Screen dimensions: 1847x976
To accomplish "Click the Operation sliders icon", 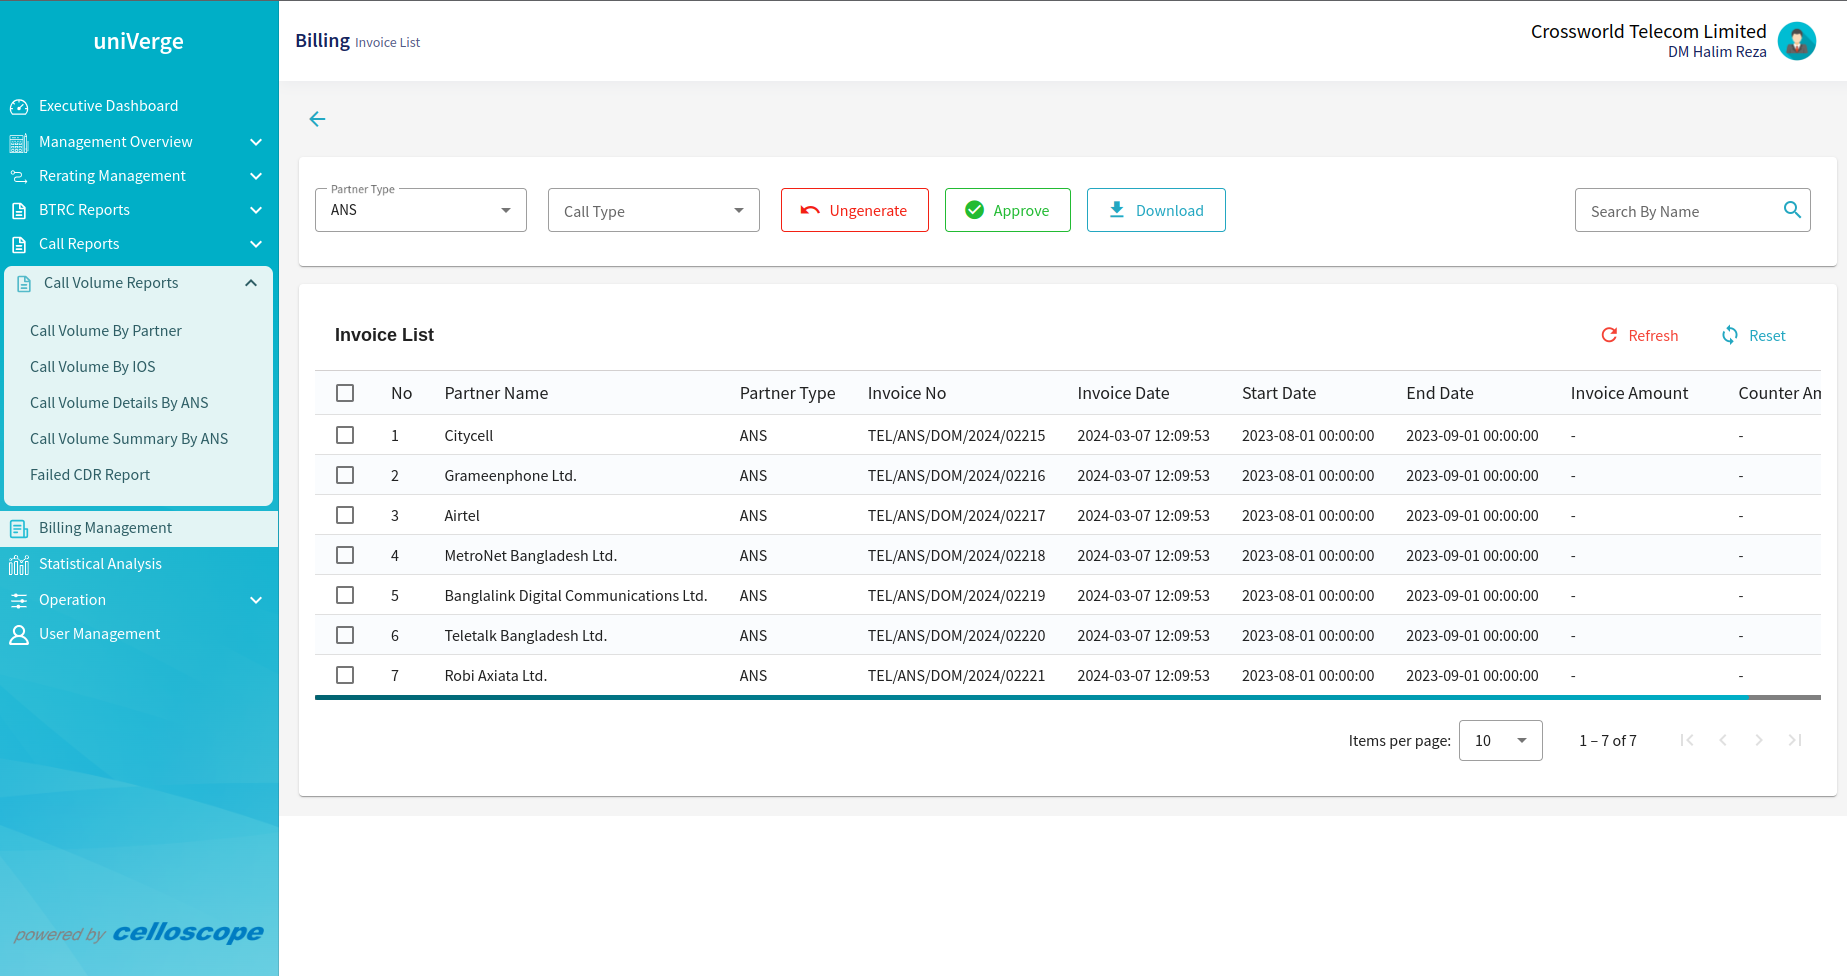I will point(19,600).
